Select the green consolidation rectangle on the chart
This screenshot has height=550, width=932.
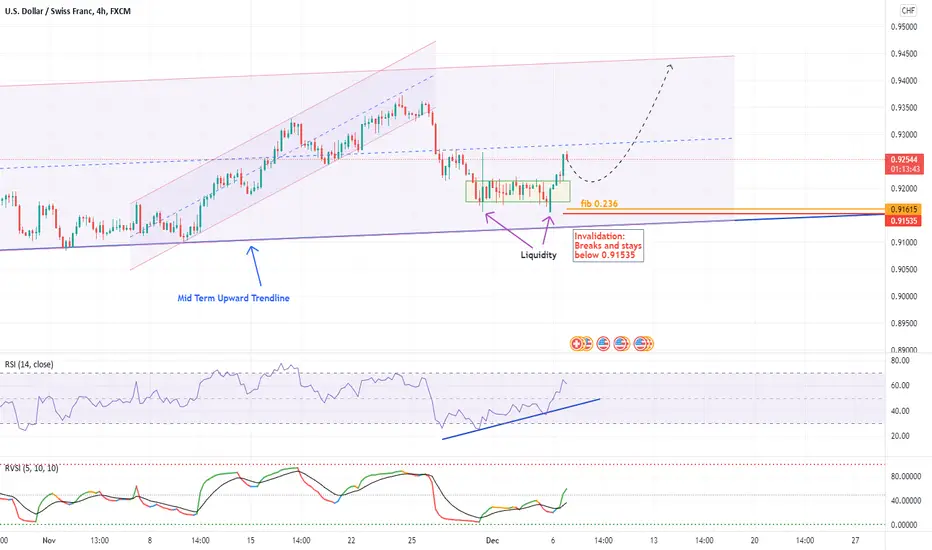[x=518, y=191]
